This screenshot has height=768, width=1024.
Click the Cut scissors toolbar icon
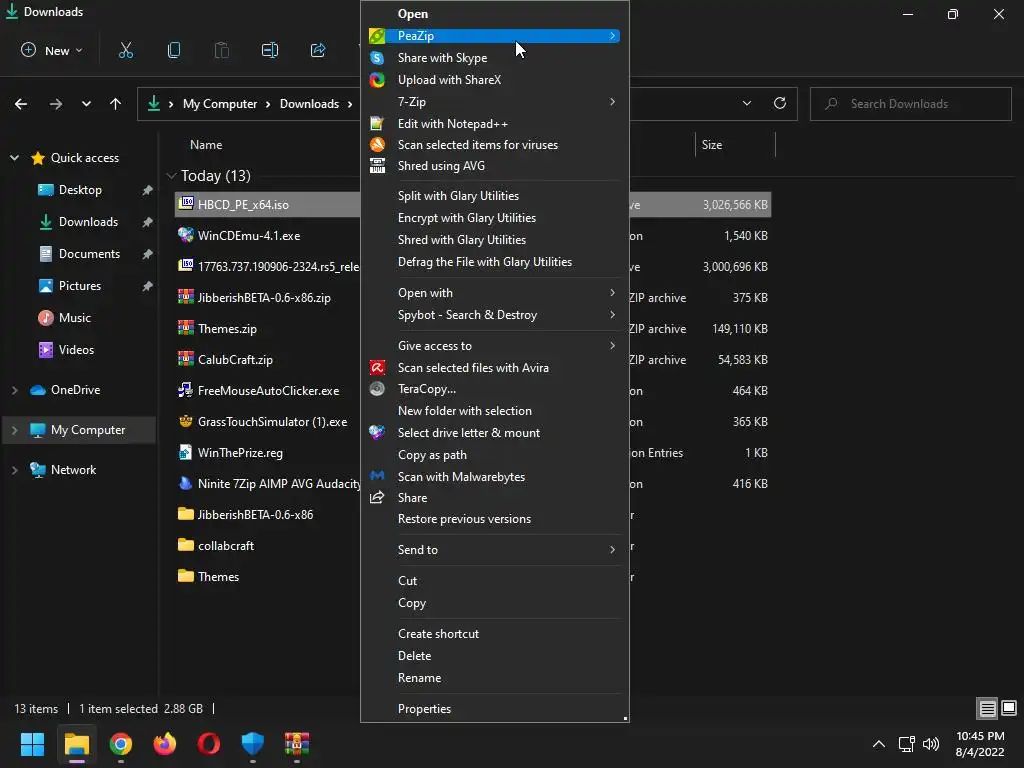(125, 50)
